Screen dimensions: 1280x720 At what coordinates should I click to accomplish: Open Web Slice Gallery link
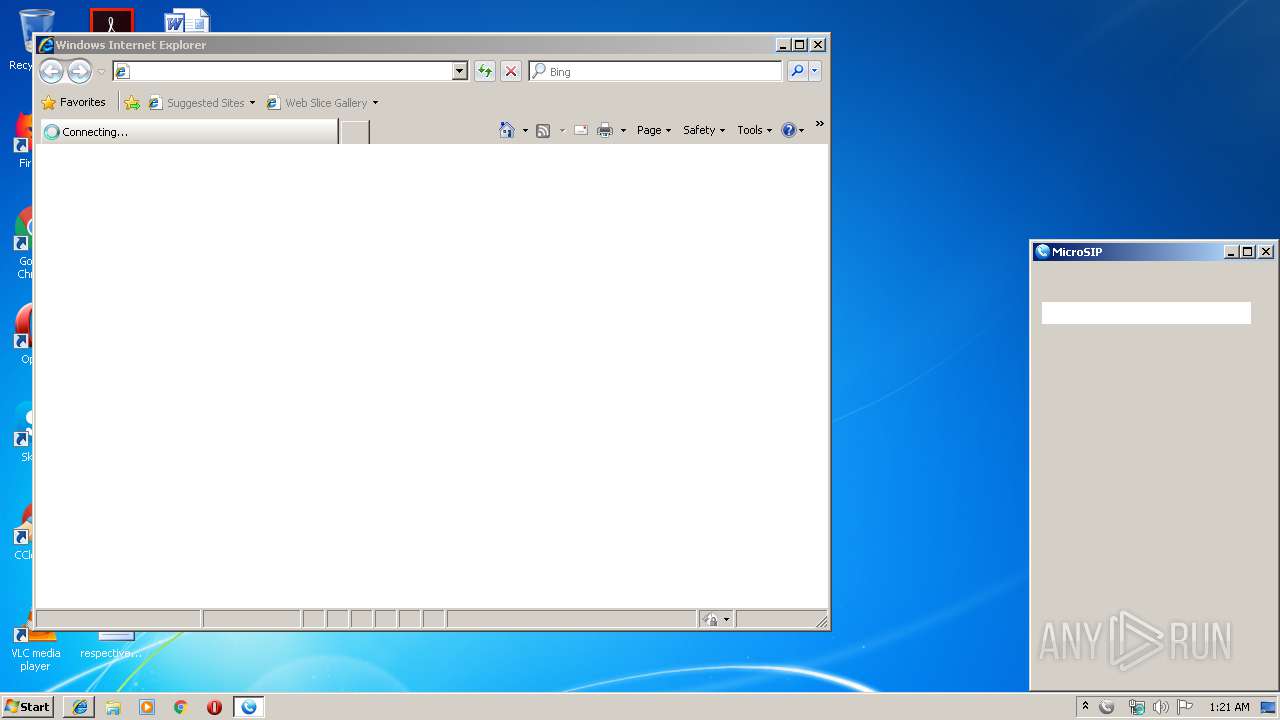click(x=322, y=102)
